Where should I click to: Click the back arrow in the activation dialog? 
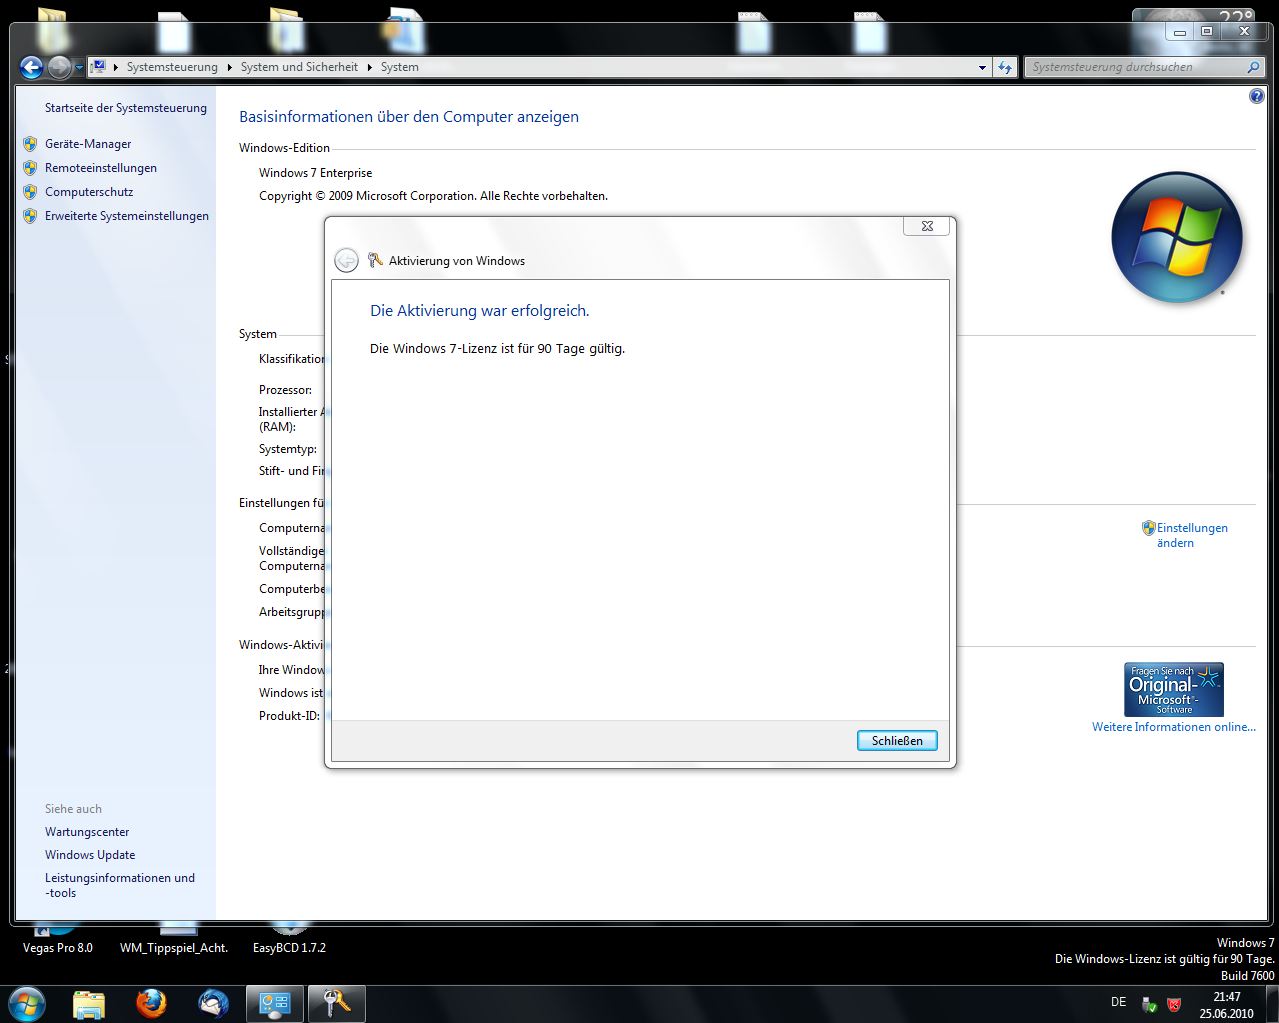point(346,260)
